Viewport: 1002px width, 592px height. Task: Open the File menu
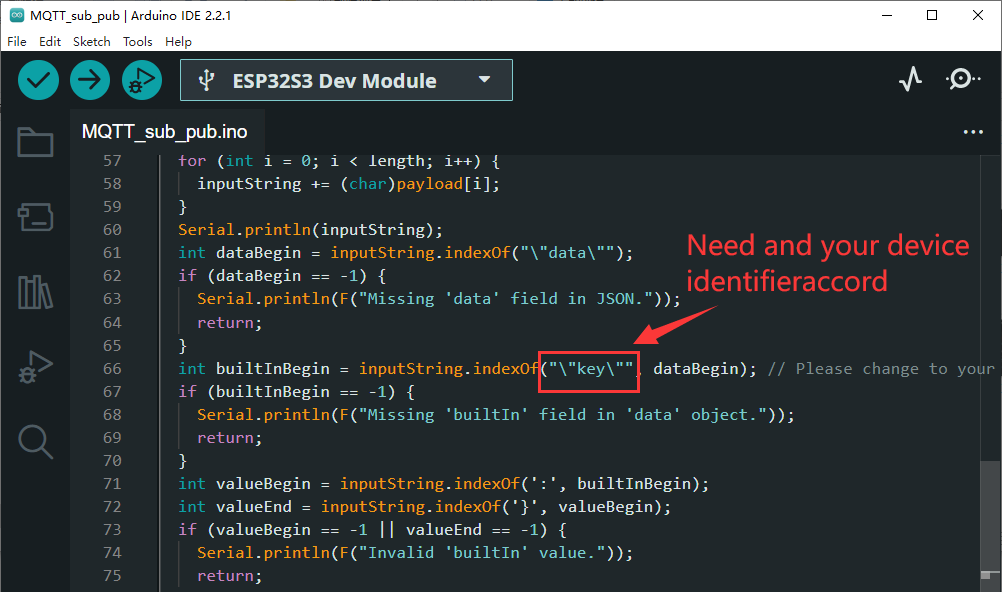pyautogui.click(x=17, y=42)
